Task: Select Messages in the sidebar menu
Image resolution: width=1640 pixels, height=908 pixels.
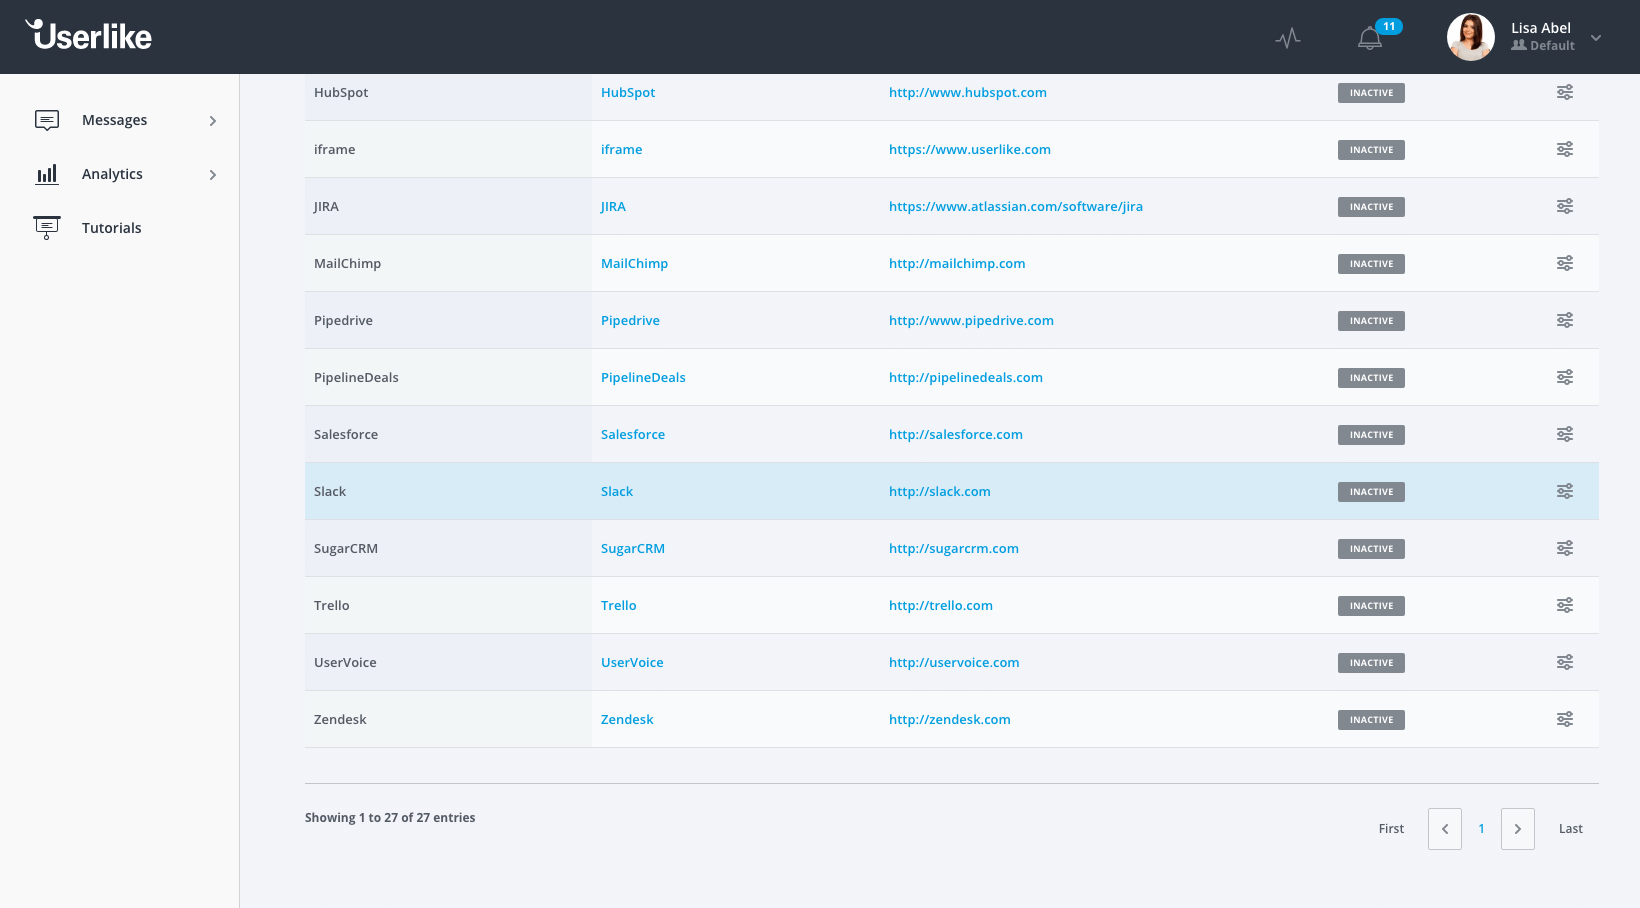Action: (114, 119)
